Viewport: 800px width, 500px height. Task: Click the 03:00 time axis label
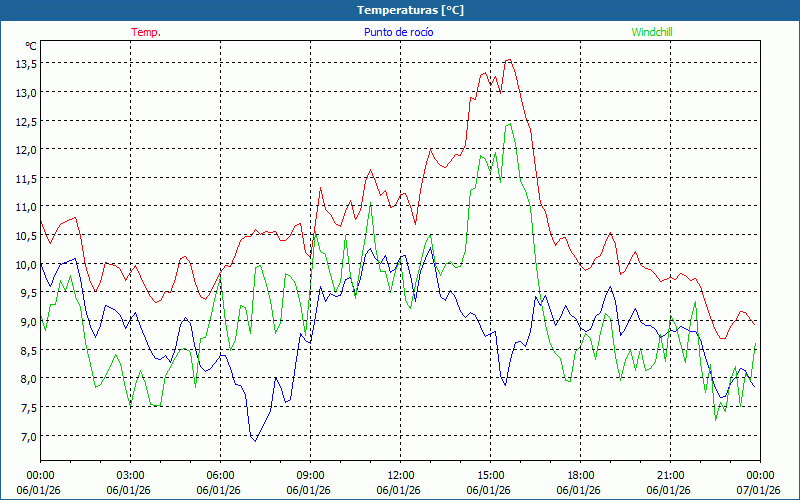130,475
